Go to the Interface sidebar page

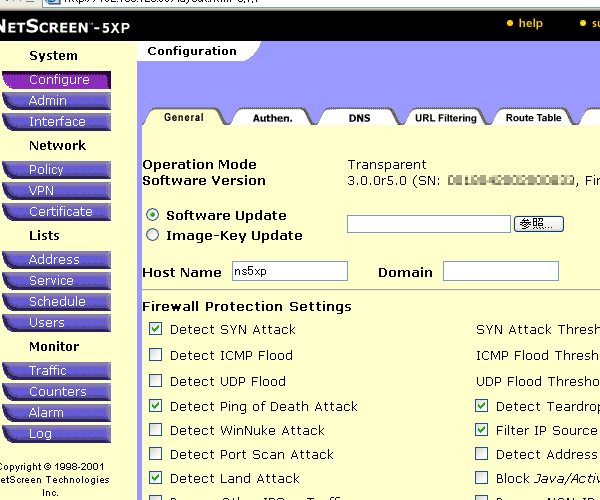click(x=57, y=122)
